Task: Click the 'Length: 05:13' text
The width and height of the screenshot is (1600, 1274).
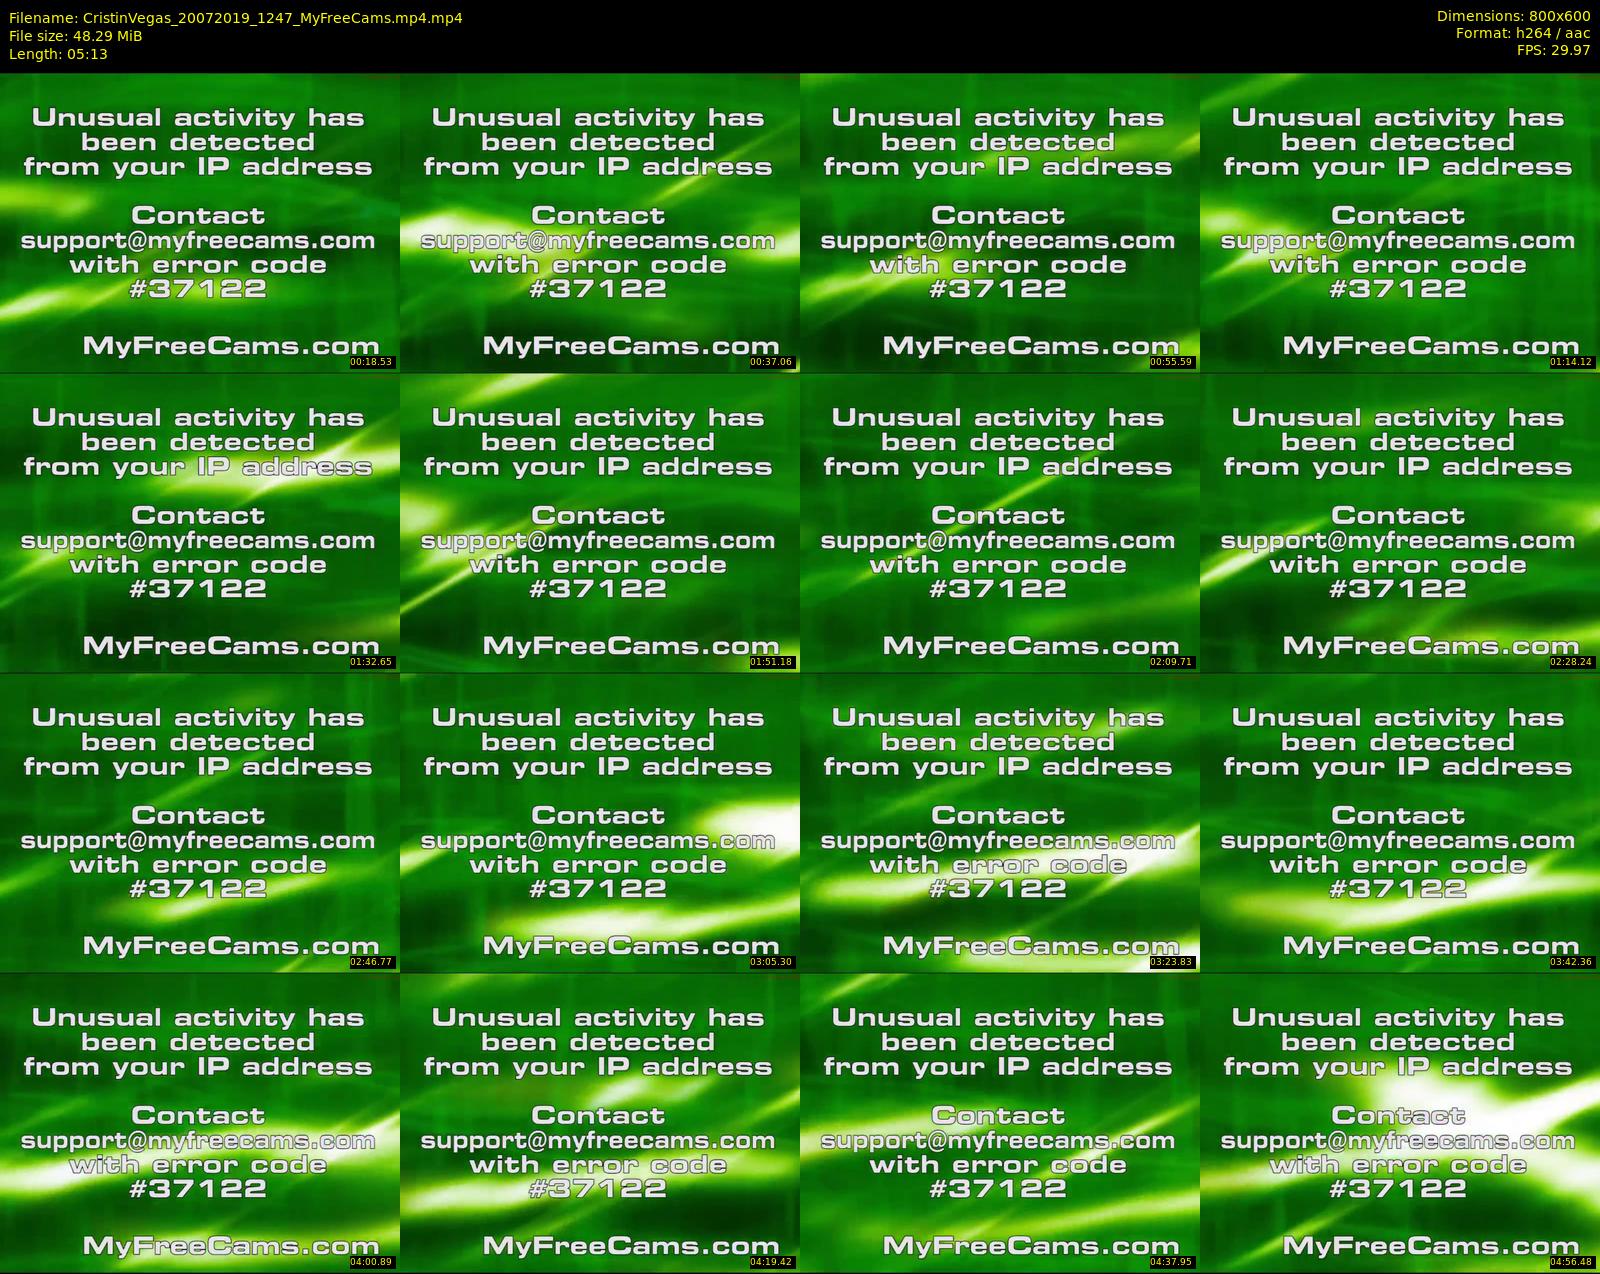Action: click(x=58, y=54)
